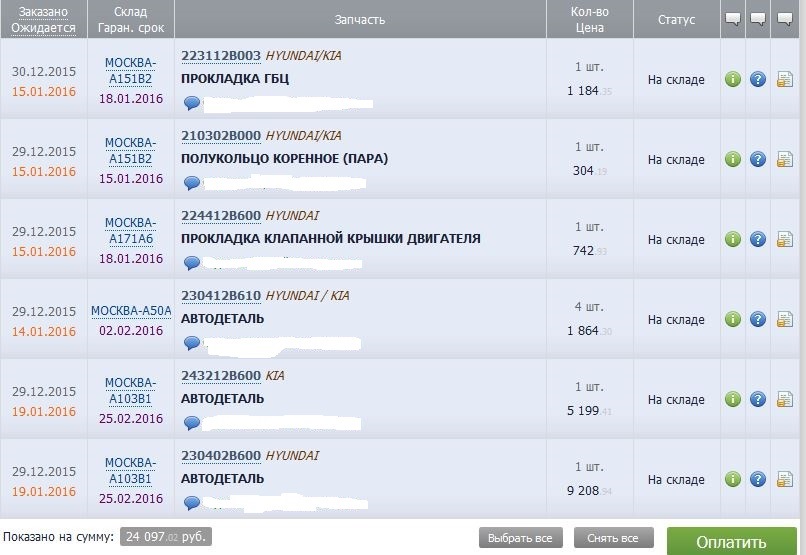Image resolution: width=806 pixels, height=555 pixels.
Task: Open part number 210302B000 link
Action: 221,136
